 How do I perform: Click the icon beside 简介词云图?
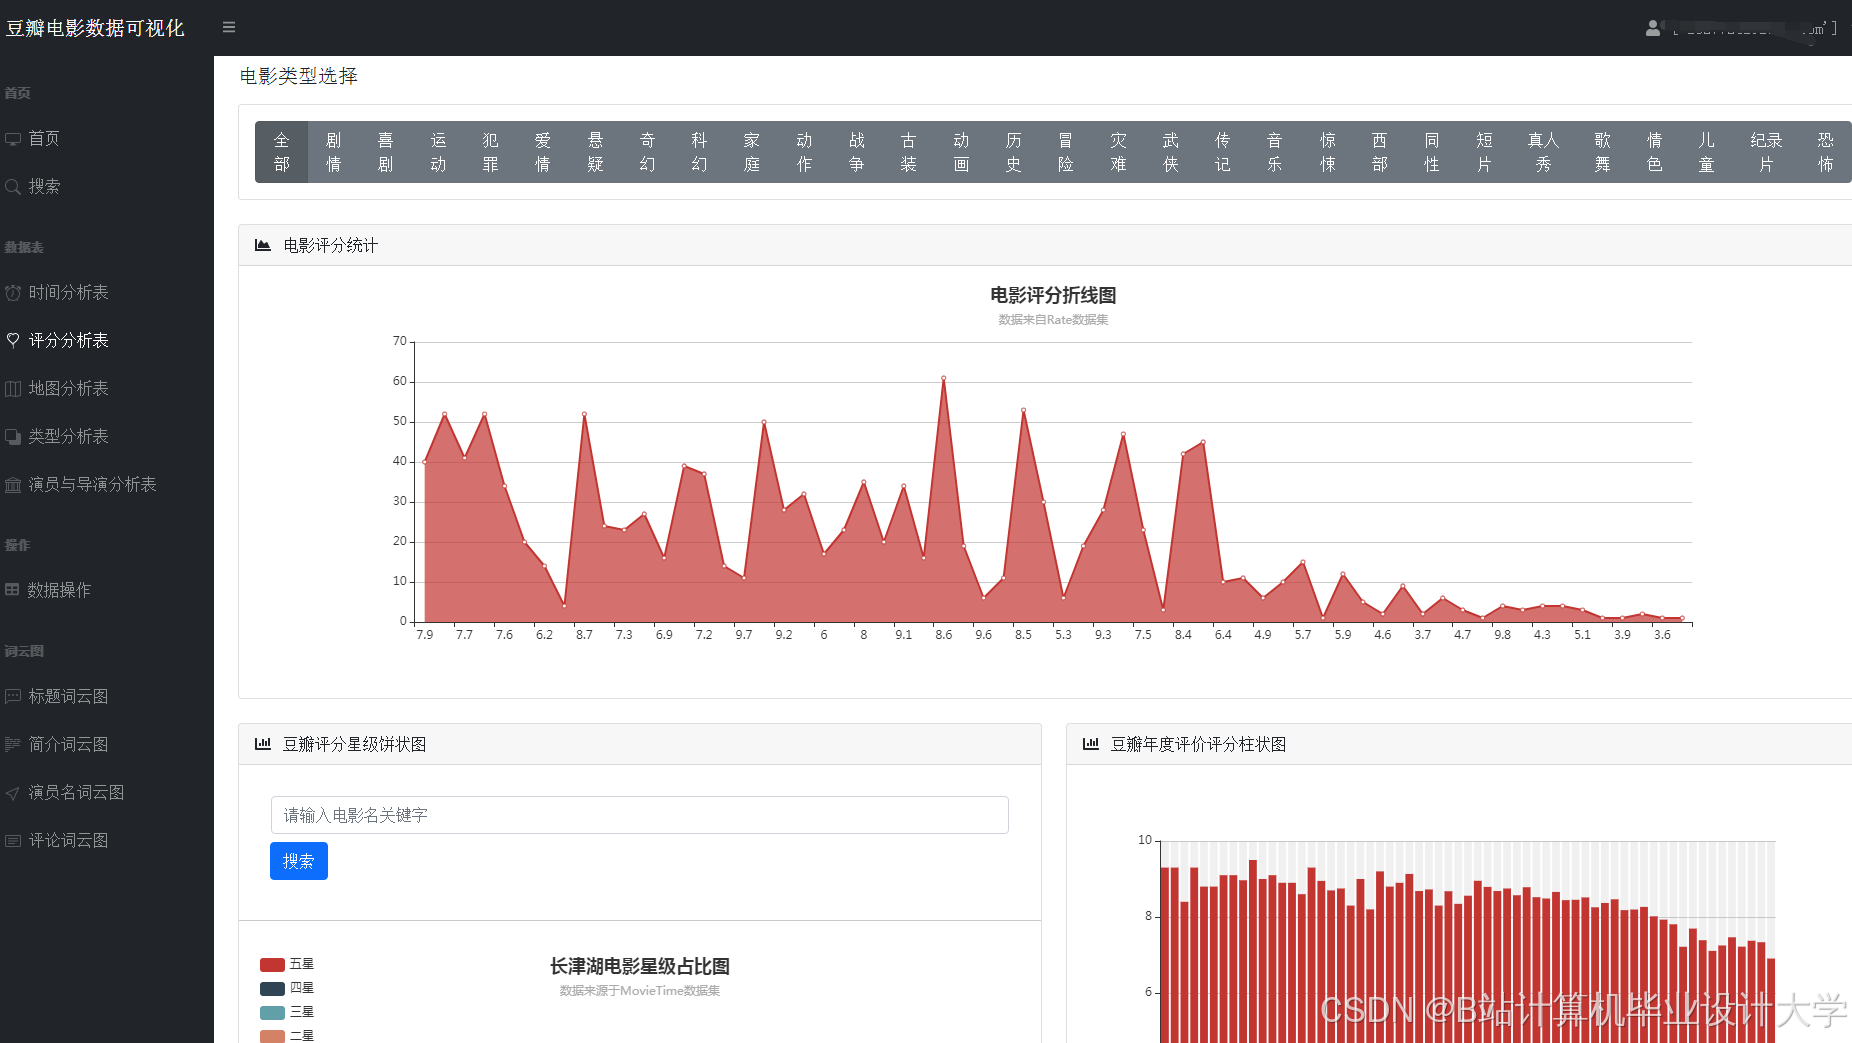click(13, 744)
